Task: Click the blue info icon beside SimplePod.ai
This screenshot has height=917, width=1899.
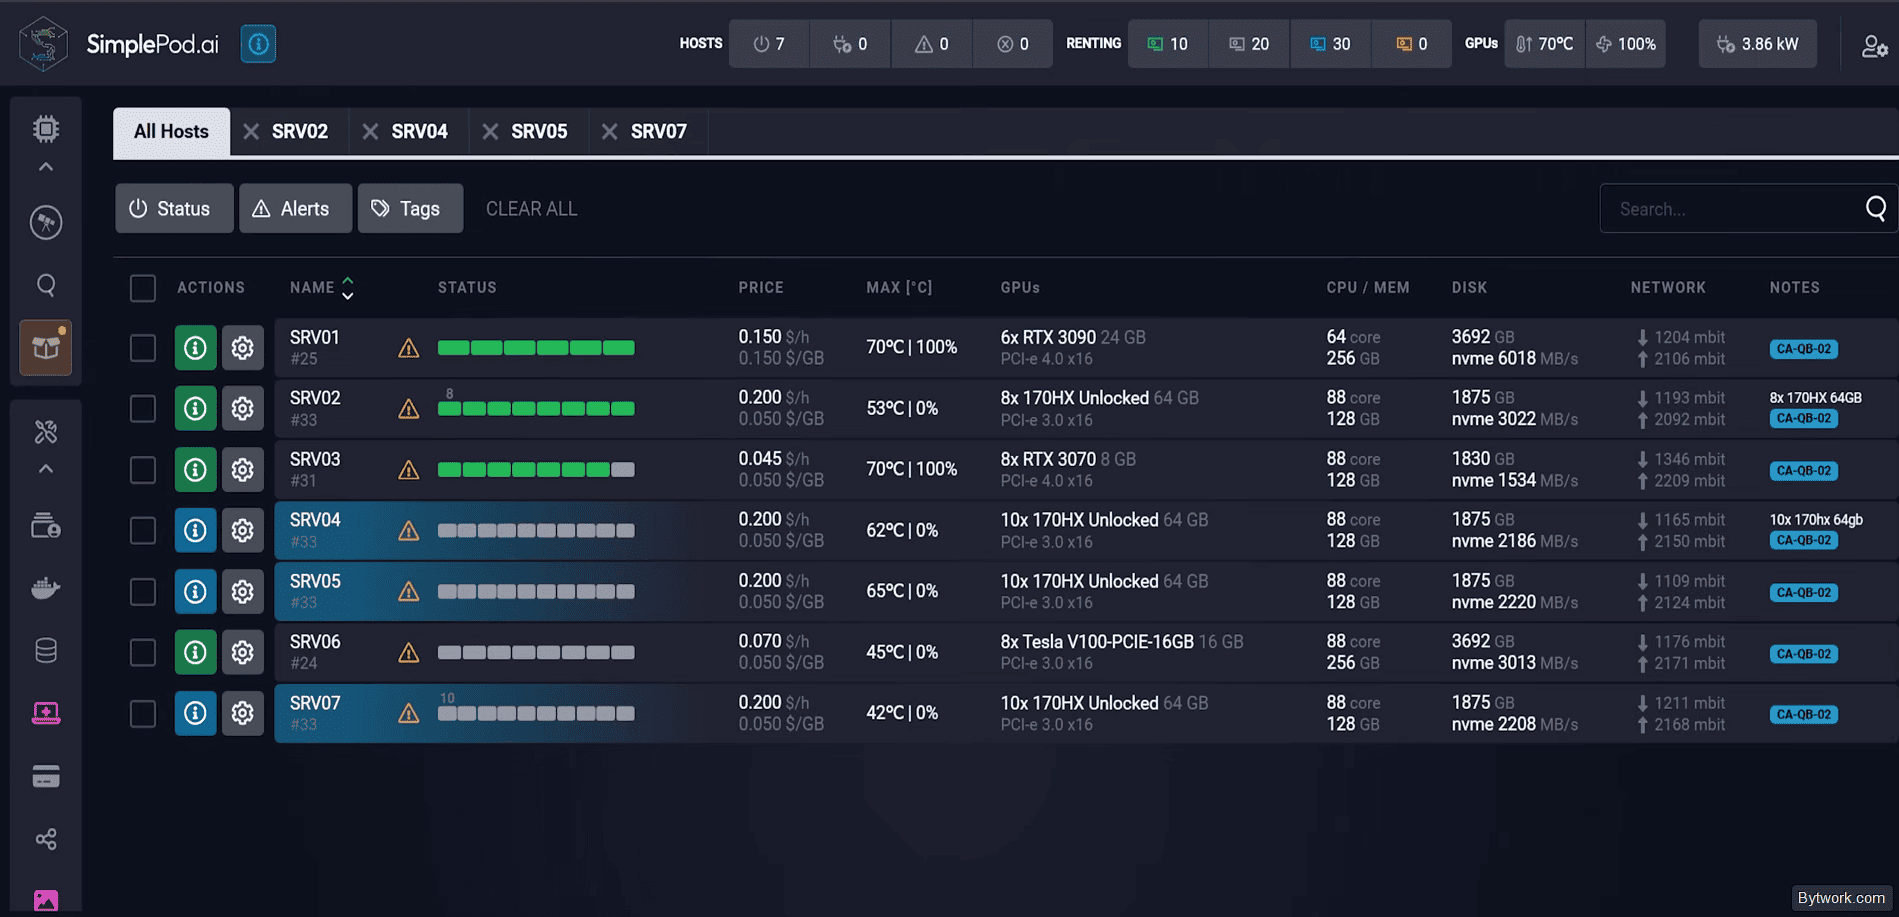Action: pos(258,44)
